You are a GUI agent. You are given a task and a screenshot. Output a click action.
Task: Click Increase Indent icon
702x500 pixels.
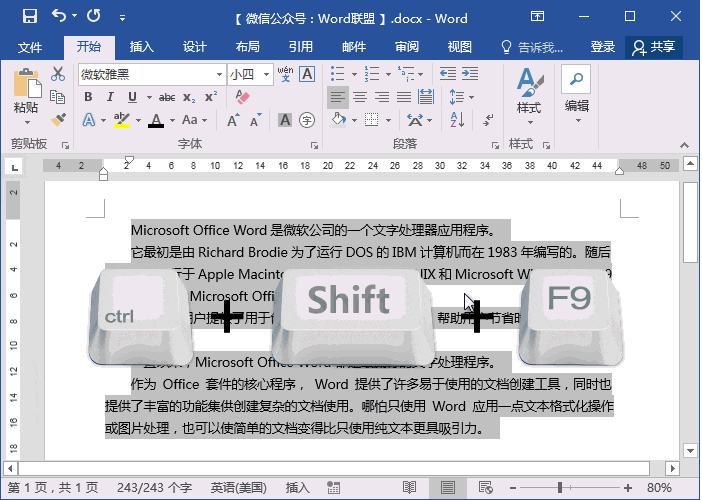[x=470, y=74]
